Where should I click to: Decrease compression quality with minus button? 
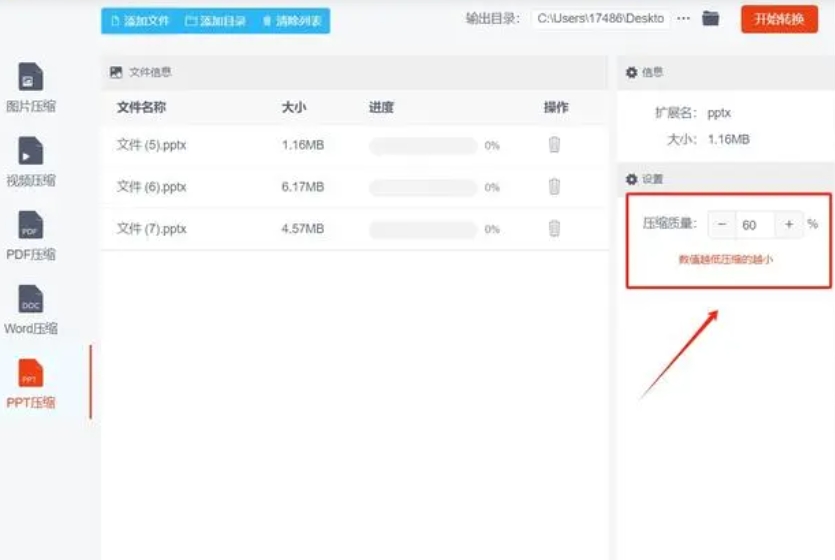point(722,224)
